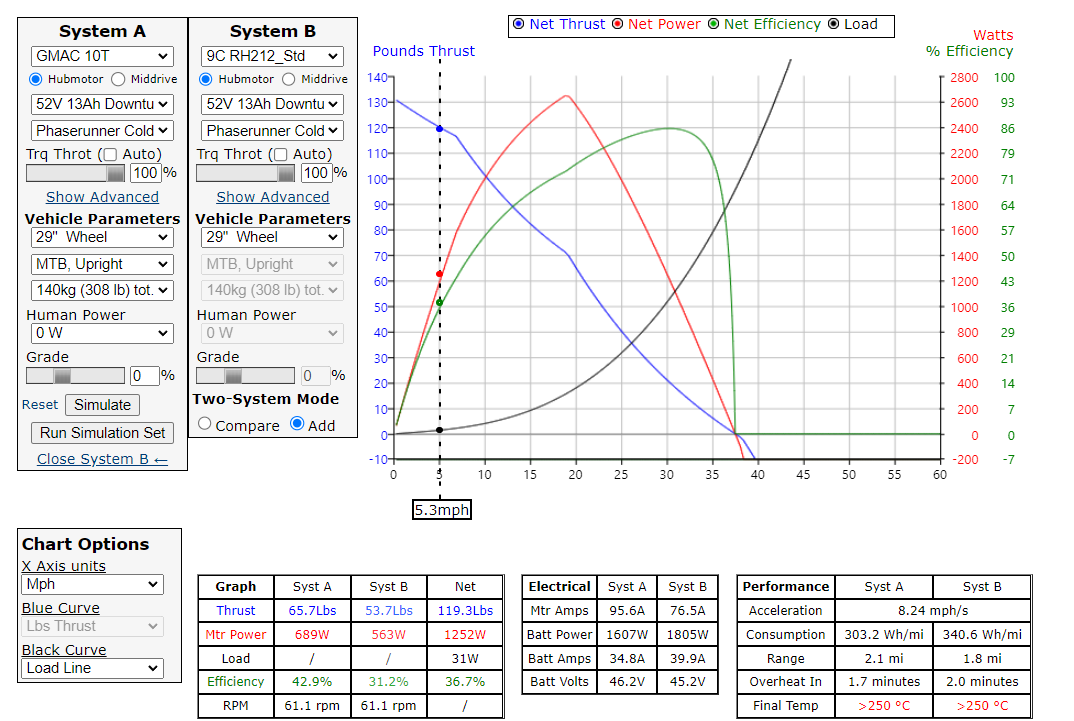Toggle Net Power legend radio
This screenshot has height=721, width=1074.
coord(617,24)
